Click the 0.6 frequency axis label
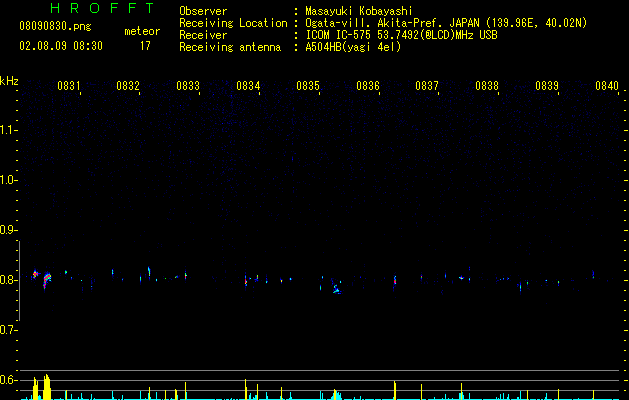The width and height of the screenshot is (629, 400). [x=8, y=380]
